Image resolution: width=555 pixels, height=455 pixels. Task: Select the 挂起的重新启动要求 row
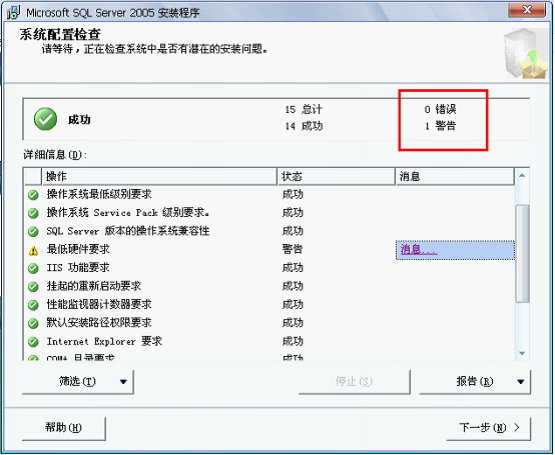270,286
